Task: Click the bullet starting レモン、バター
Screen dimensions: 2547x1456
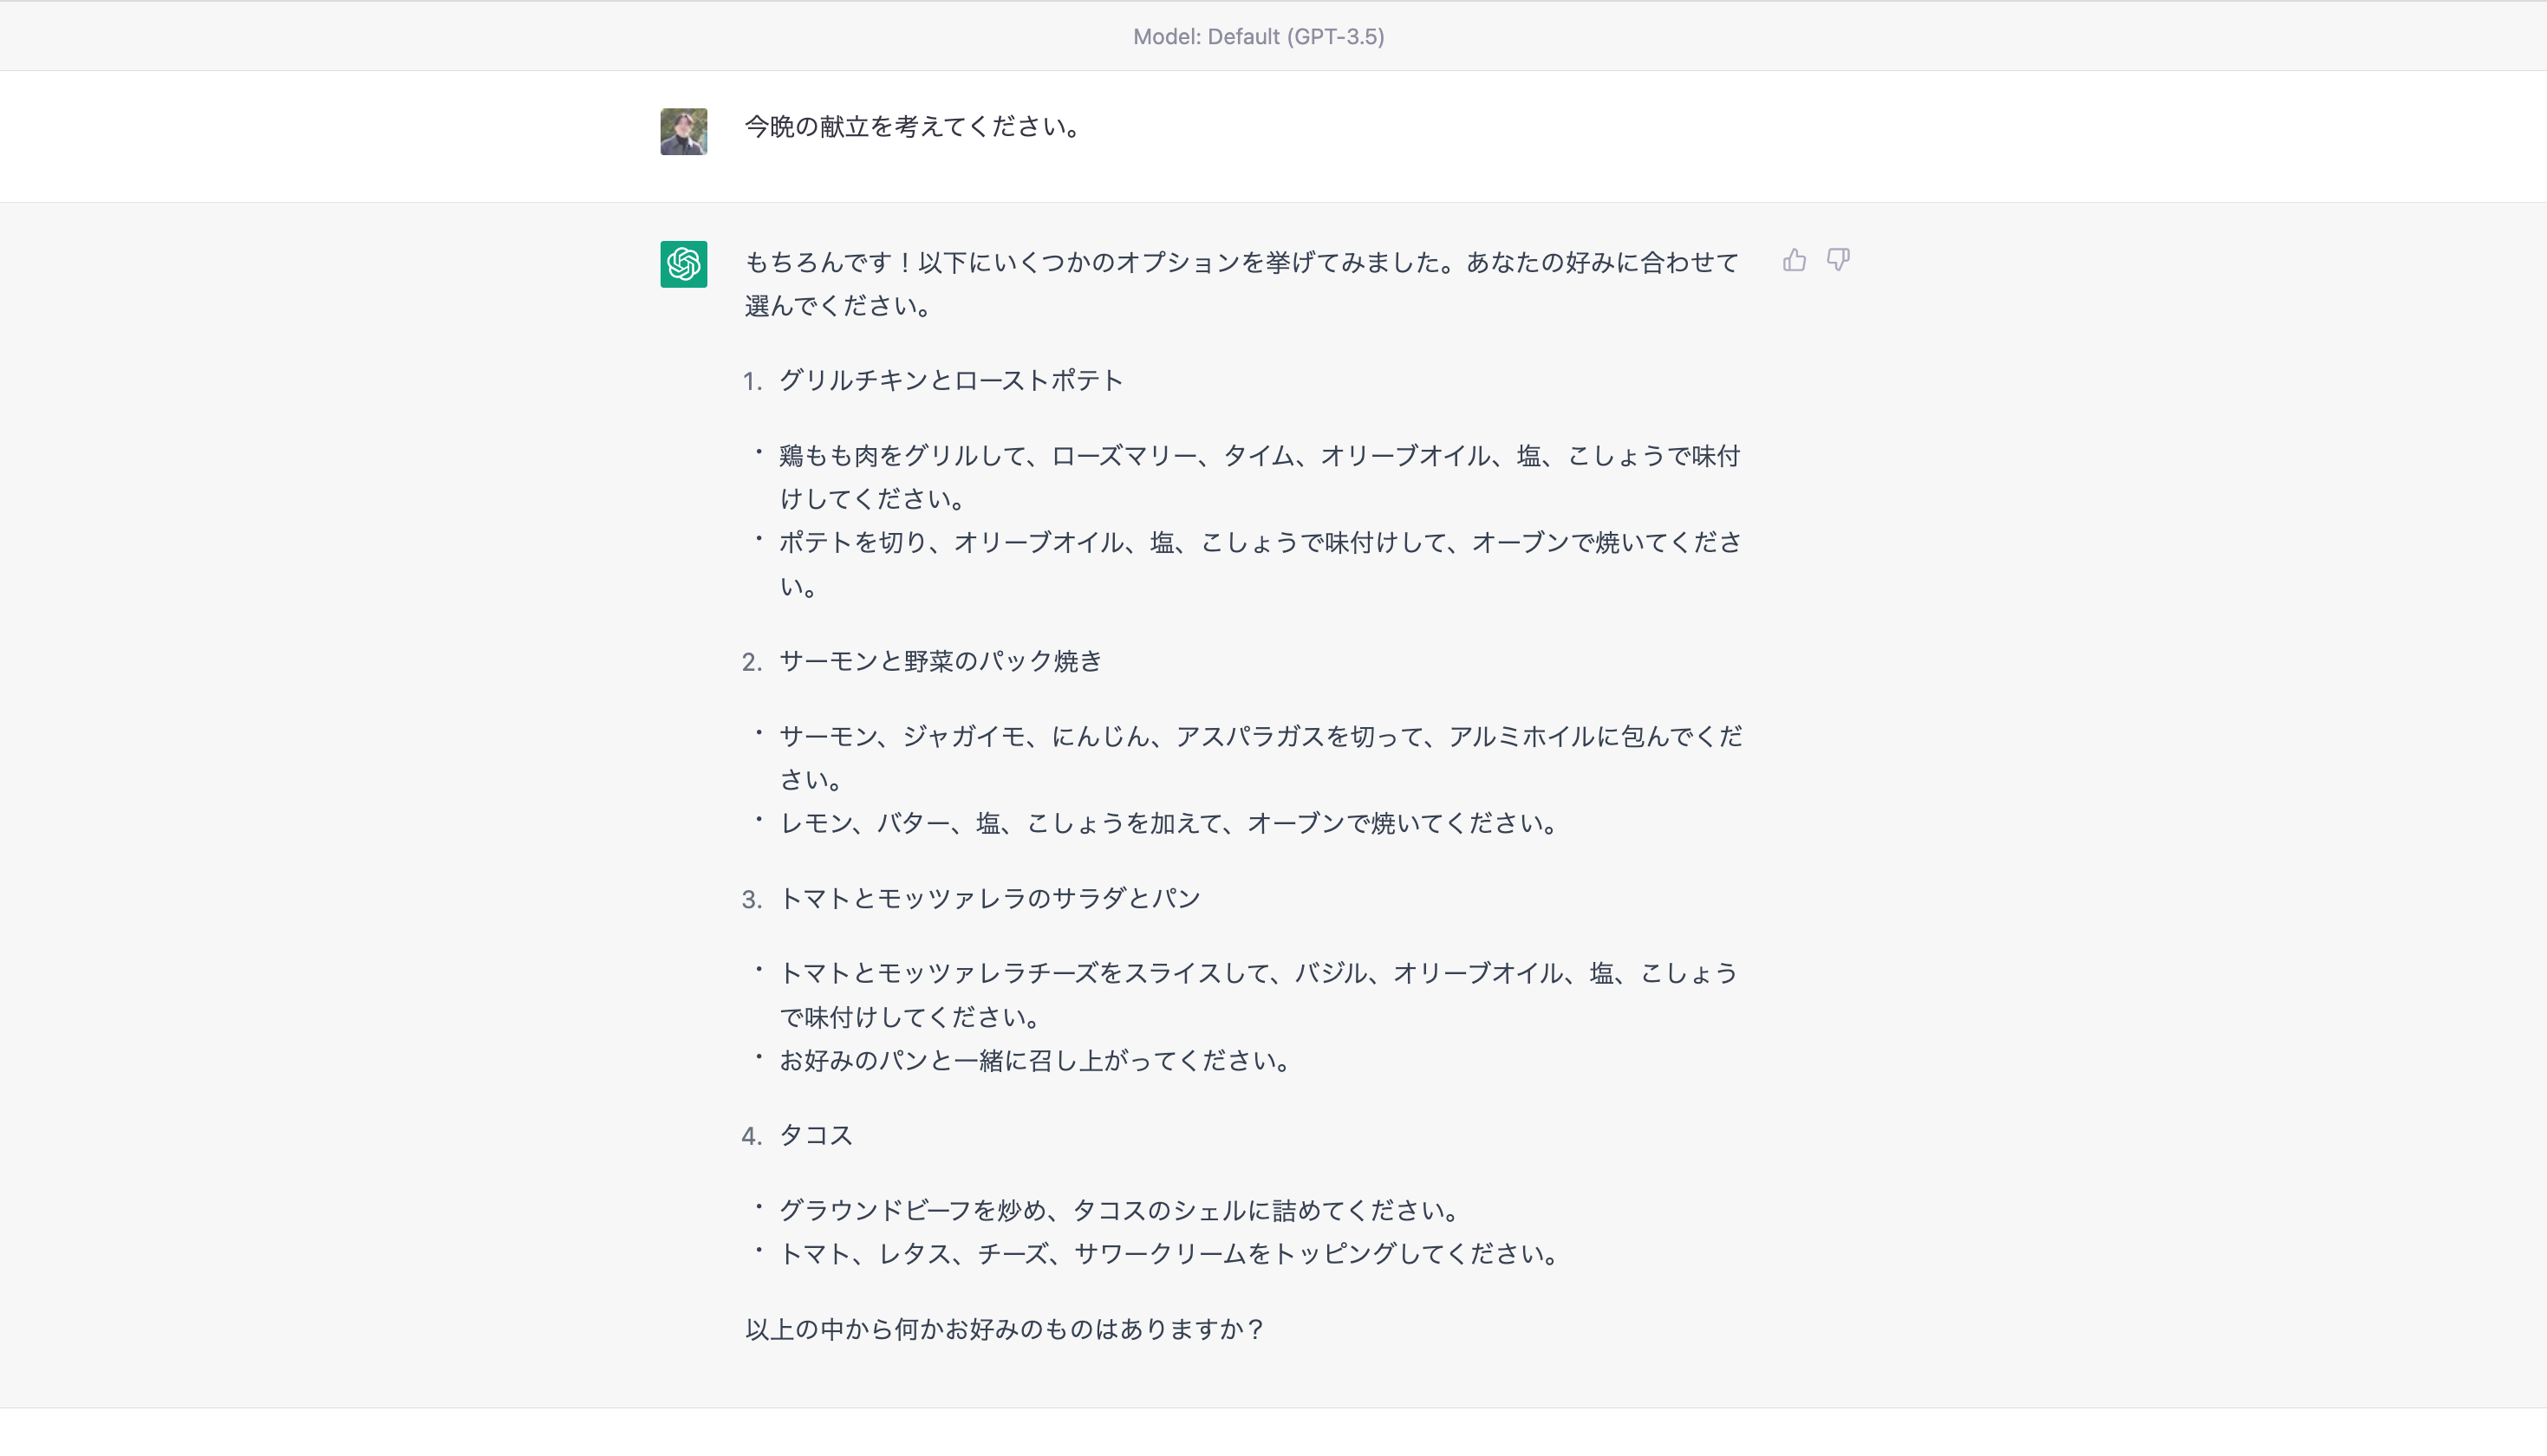Action: [1170, 823]
